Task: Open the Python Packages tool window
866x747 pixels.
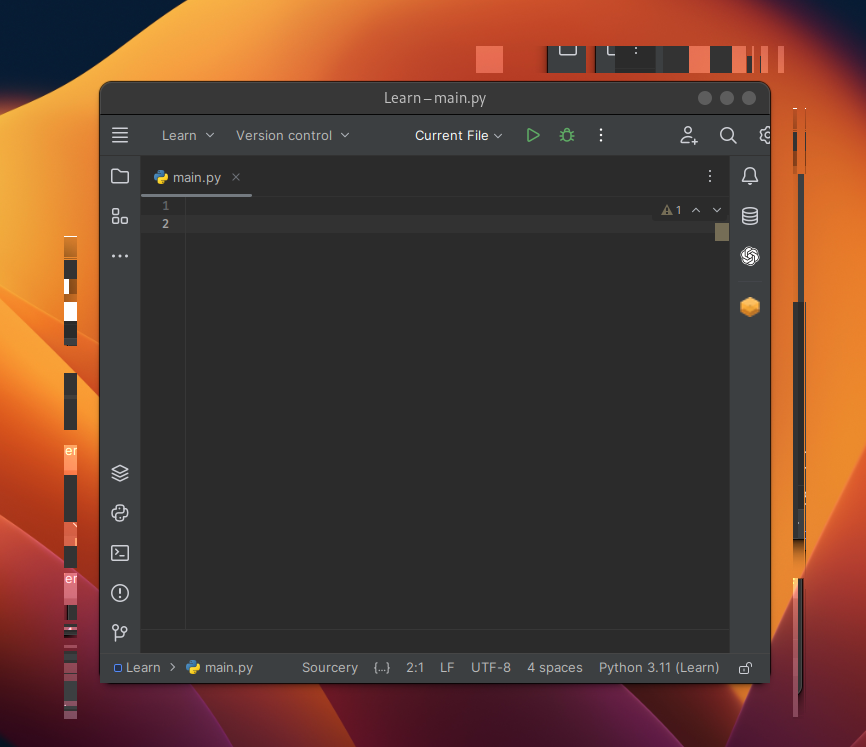Action: [x=120, y=513]
